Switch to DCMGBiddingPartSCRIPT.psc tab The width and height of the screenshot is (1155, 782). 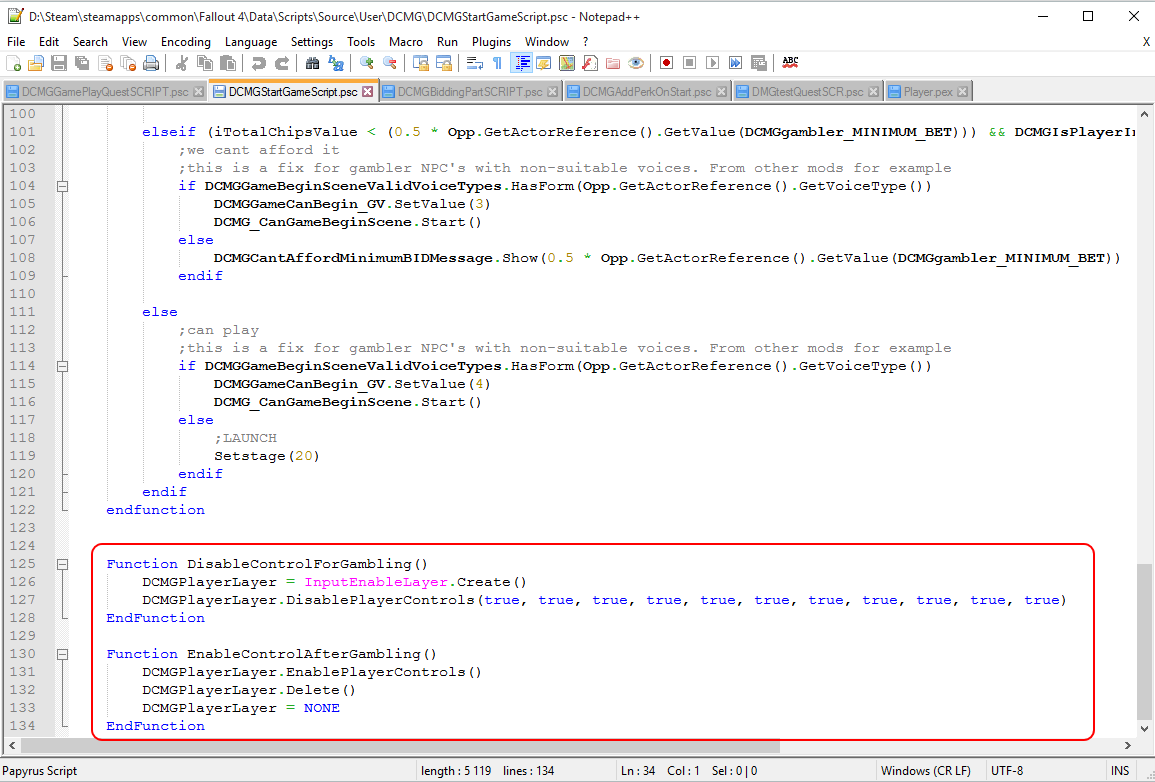pos(470,92)
